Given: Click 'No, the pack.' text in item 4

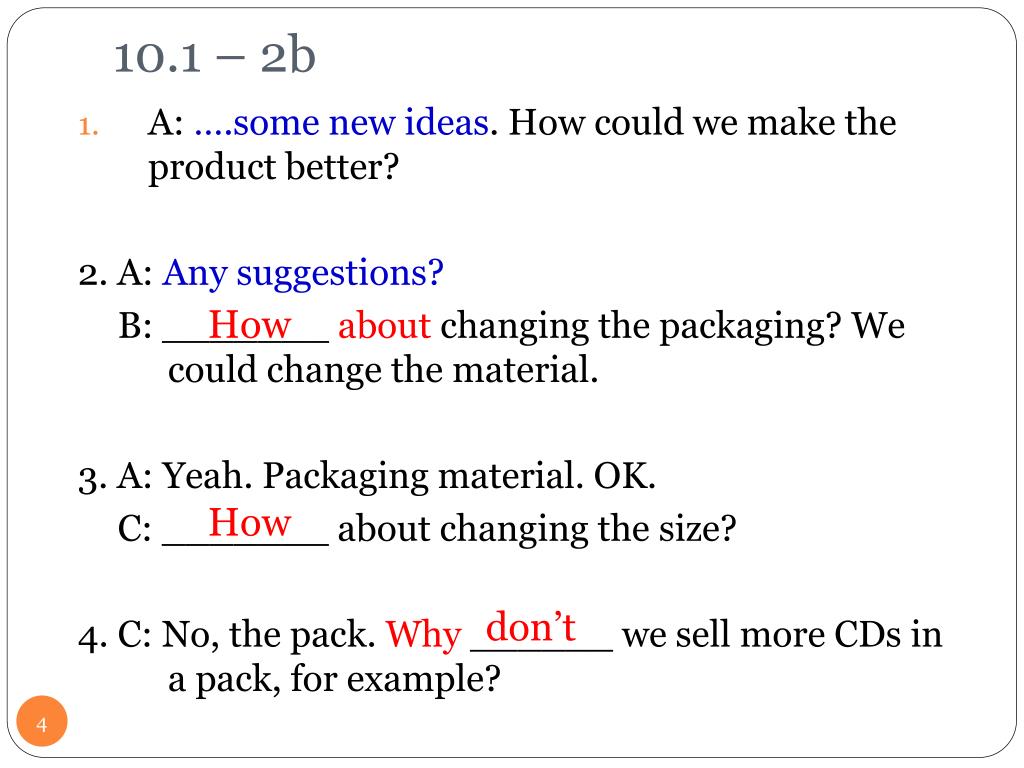Looking at the screenshot, I should [268, 635].
